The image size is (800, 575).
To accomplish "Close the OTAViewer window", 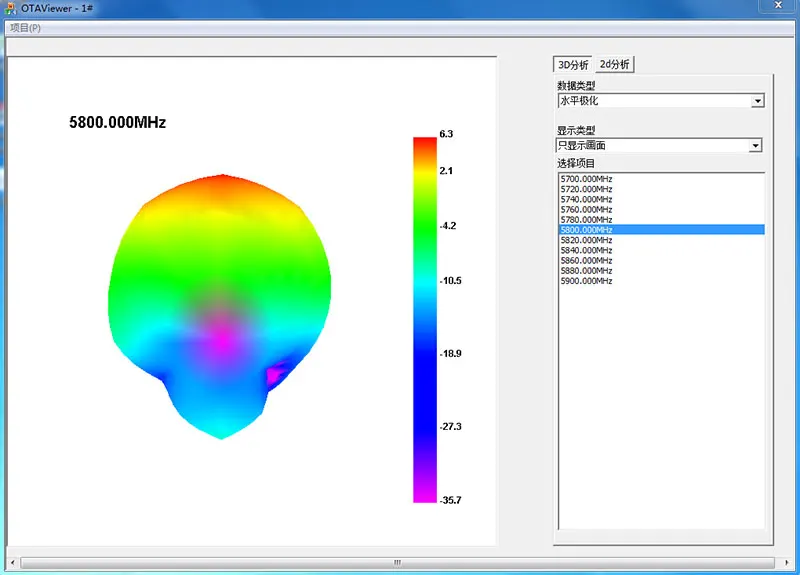I will tap(778, 5).
